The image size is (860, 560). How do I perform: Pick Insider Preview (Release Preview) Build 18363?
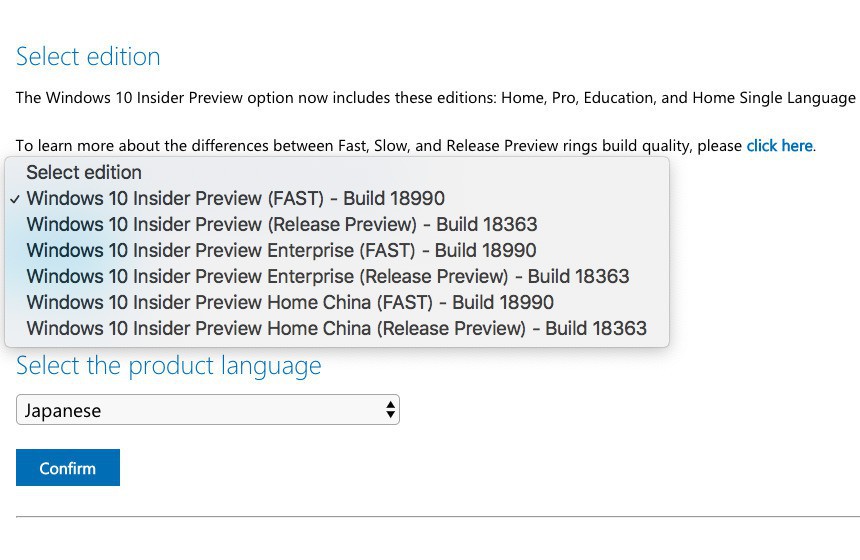281,224
